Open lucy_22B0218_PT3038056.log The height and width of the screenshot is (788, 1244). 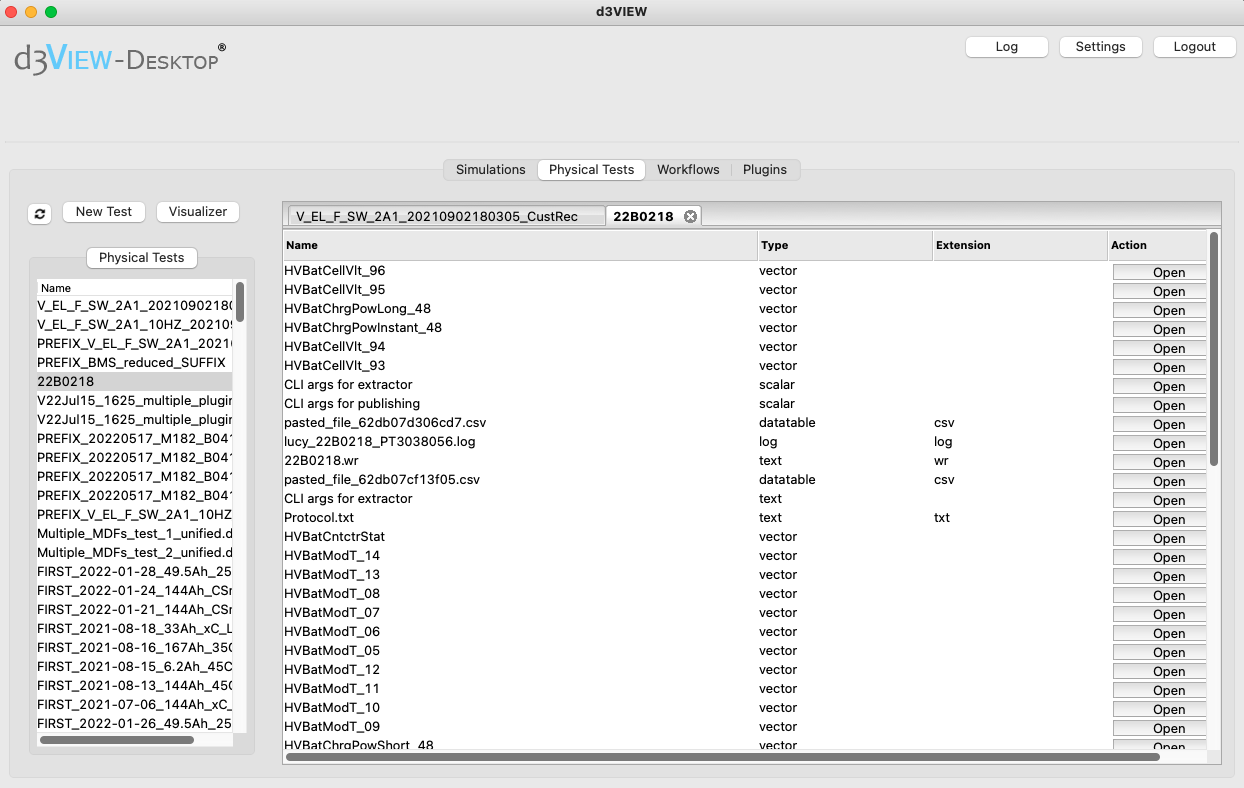pos(1160,443)
